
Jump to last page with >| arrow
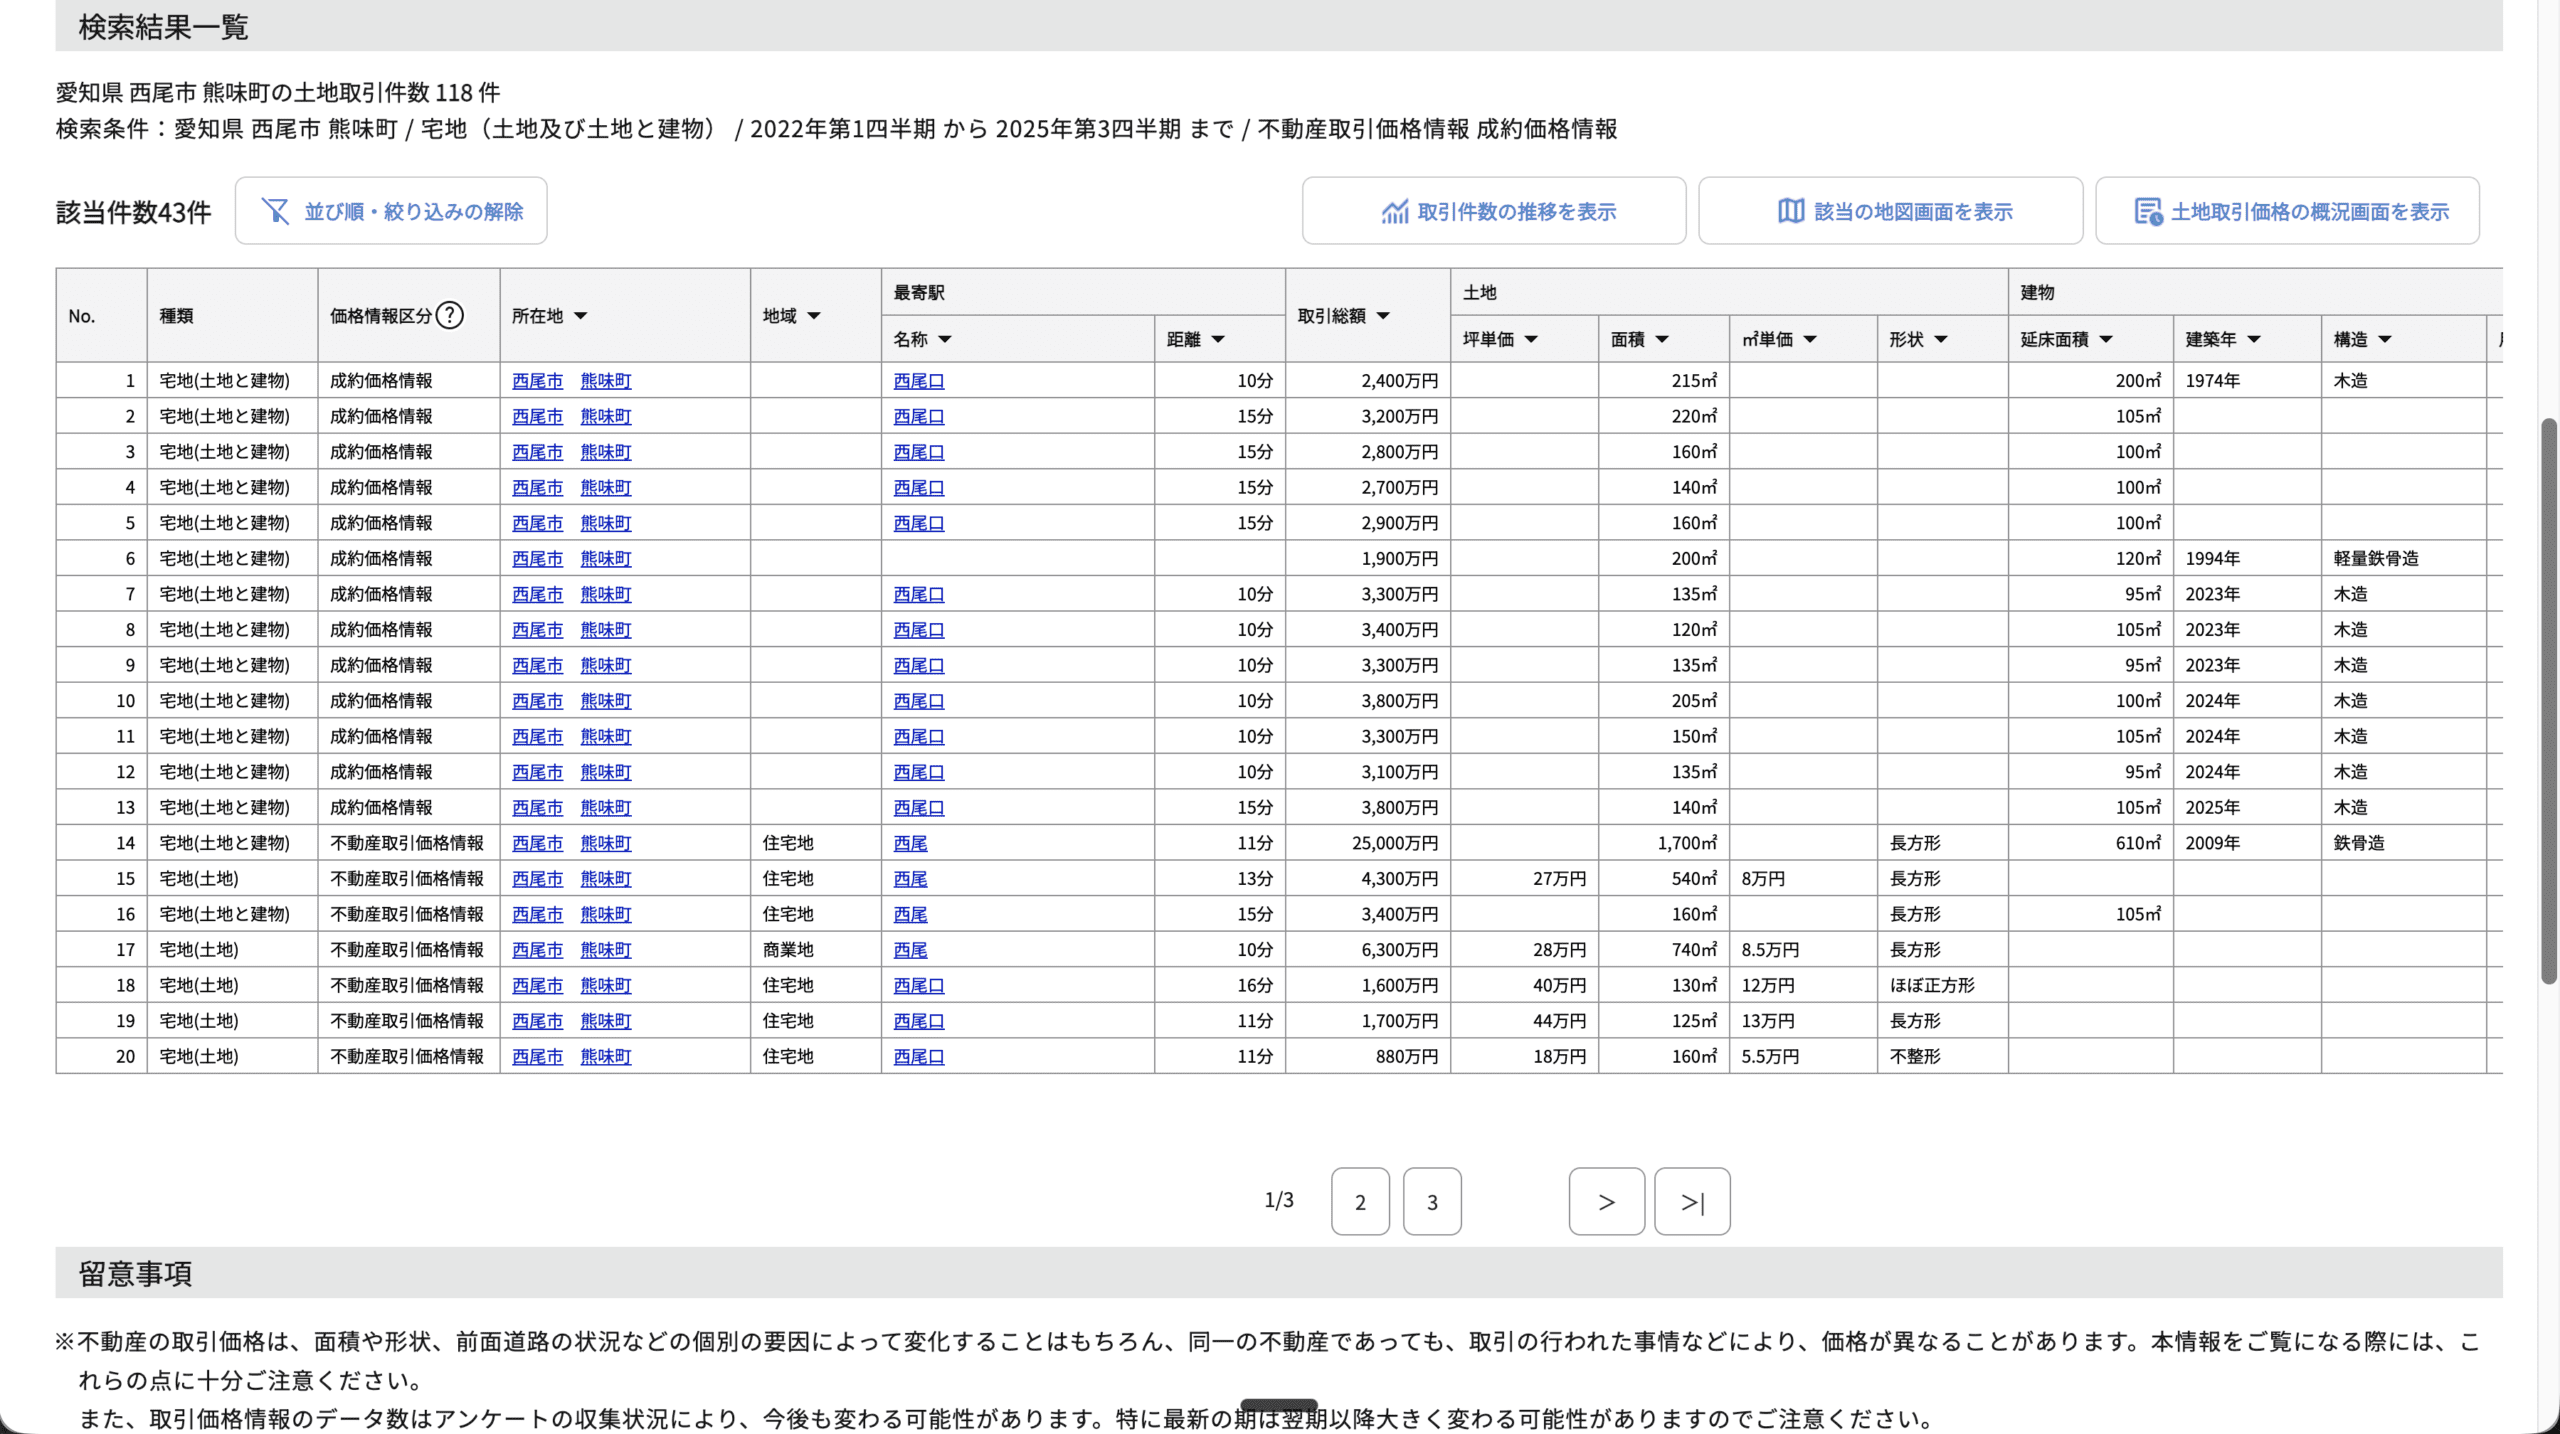pos(1692,1201)
